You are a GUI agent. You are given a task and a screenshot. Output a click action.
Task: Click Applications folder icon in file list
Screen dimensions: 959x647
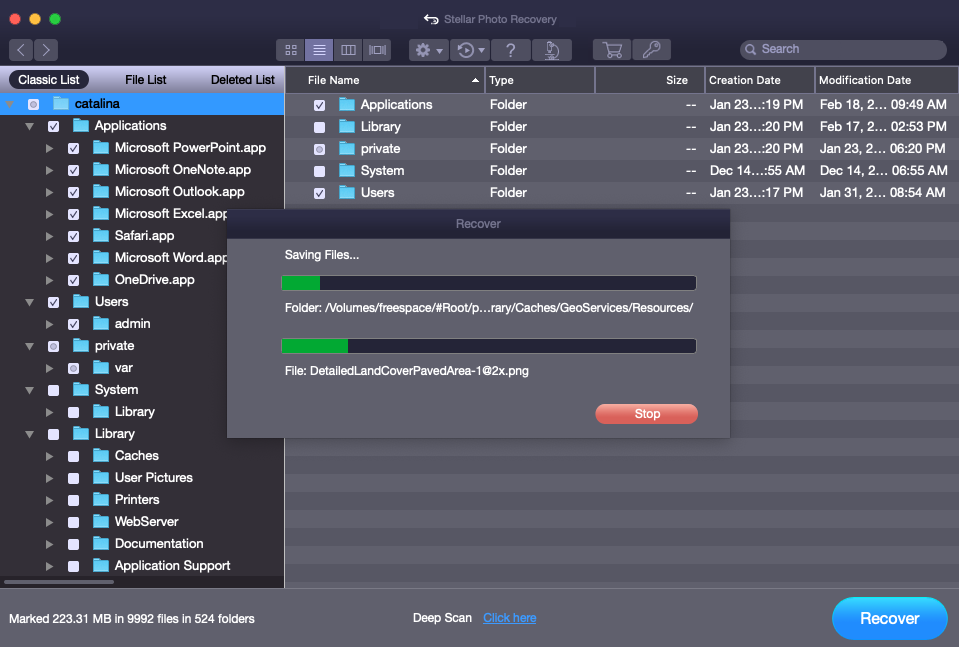coord(347,105)
